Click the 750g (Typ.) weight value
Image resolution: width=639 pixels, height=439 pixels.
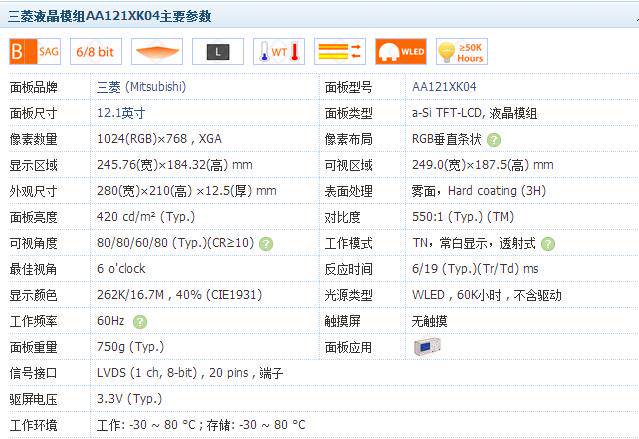point(130,347)
